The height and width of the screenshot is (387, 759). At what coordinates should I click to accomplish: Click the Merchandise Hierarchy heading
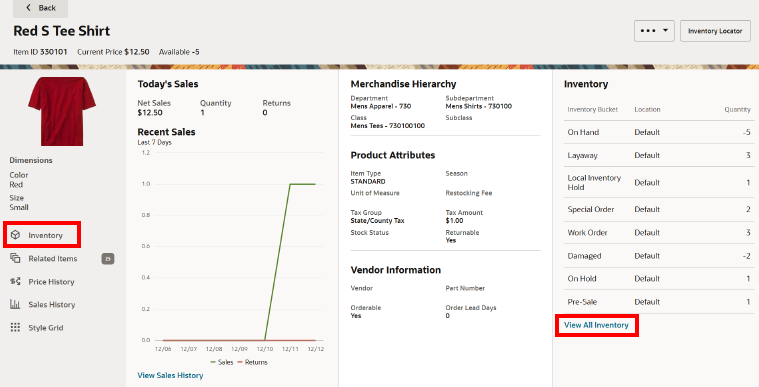(403, 84)
